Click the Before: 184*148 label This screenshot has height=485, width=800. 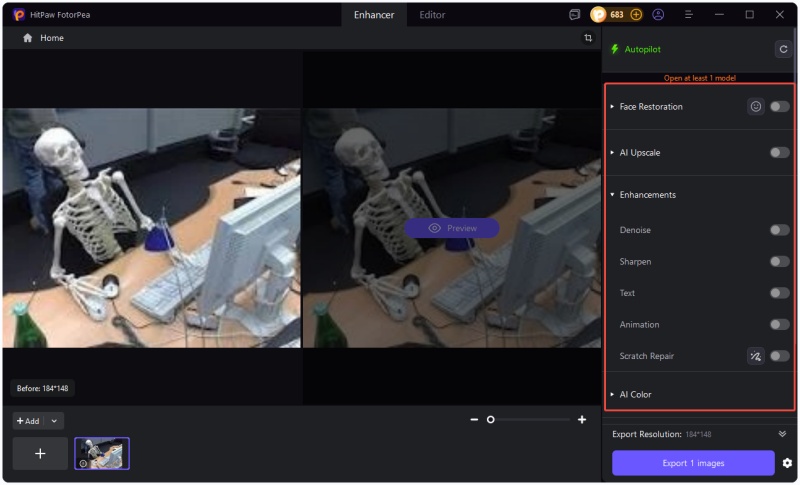pos(42,389)
